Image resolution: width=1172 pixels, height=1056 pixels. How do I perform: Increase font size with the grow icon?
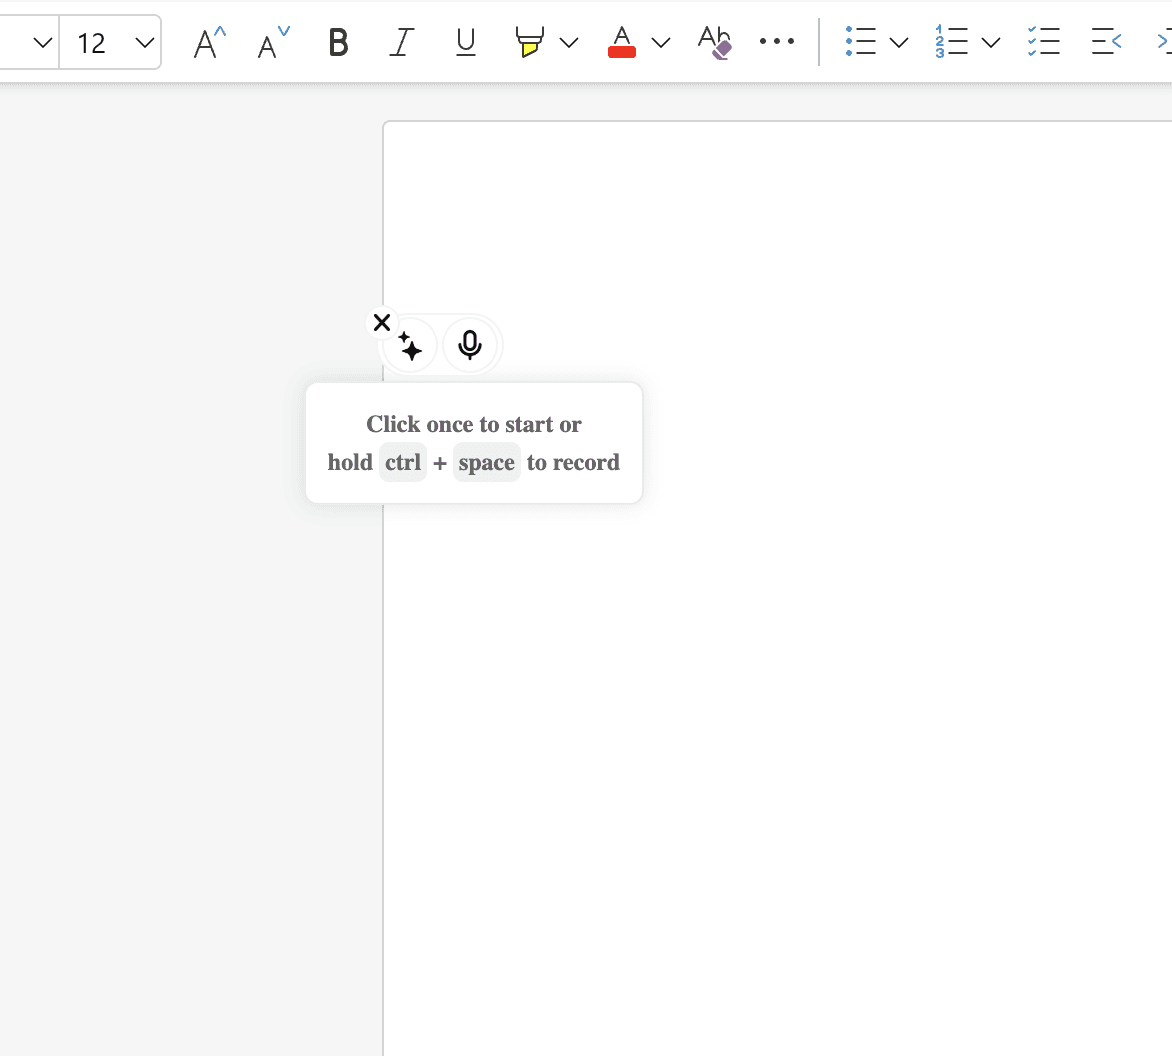pos(209,43)
